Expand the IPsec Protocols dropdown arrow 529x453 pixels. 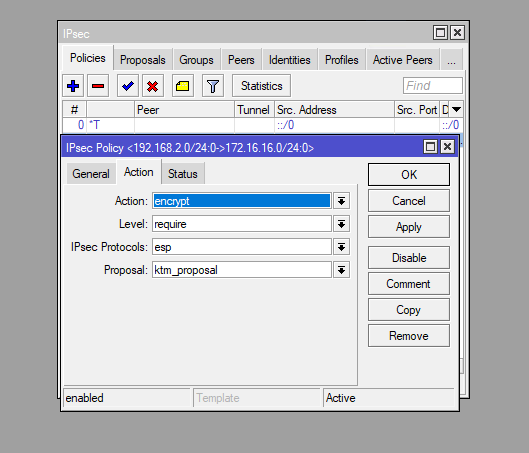coord(341,247)
